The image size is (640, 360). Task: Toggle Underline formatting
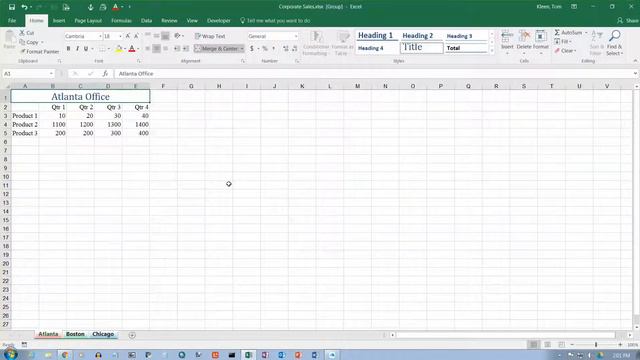(86, 49)
